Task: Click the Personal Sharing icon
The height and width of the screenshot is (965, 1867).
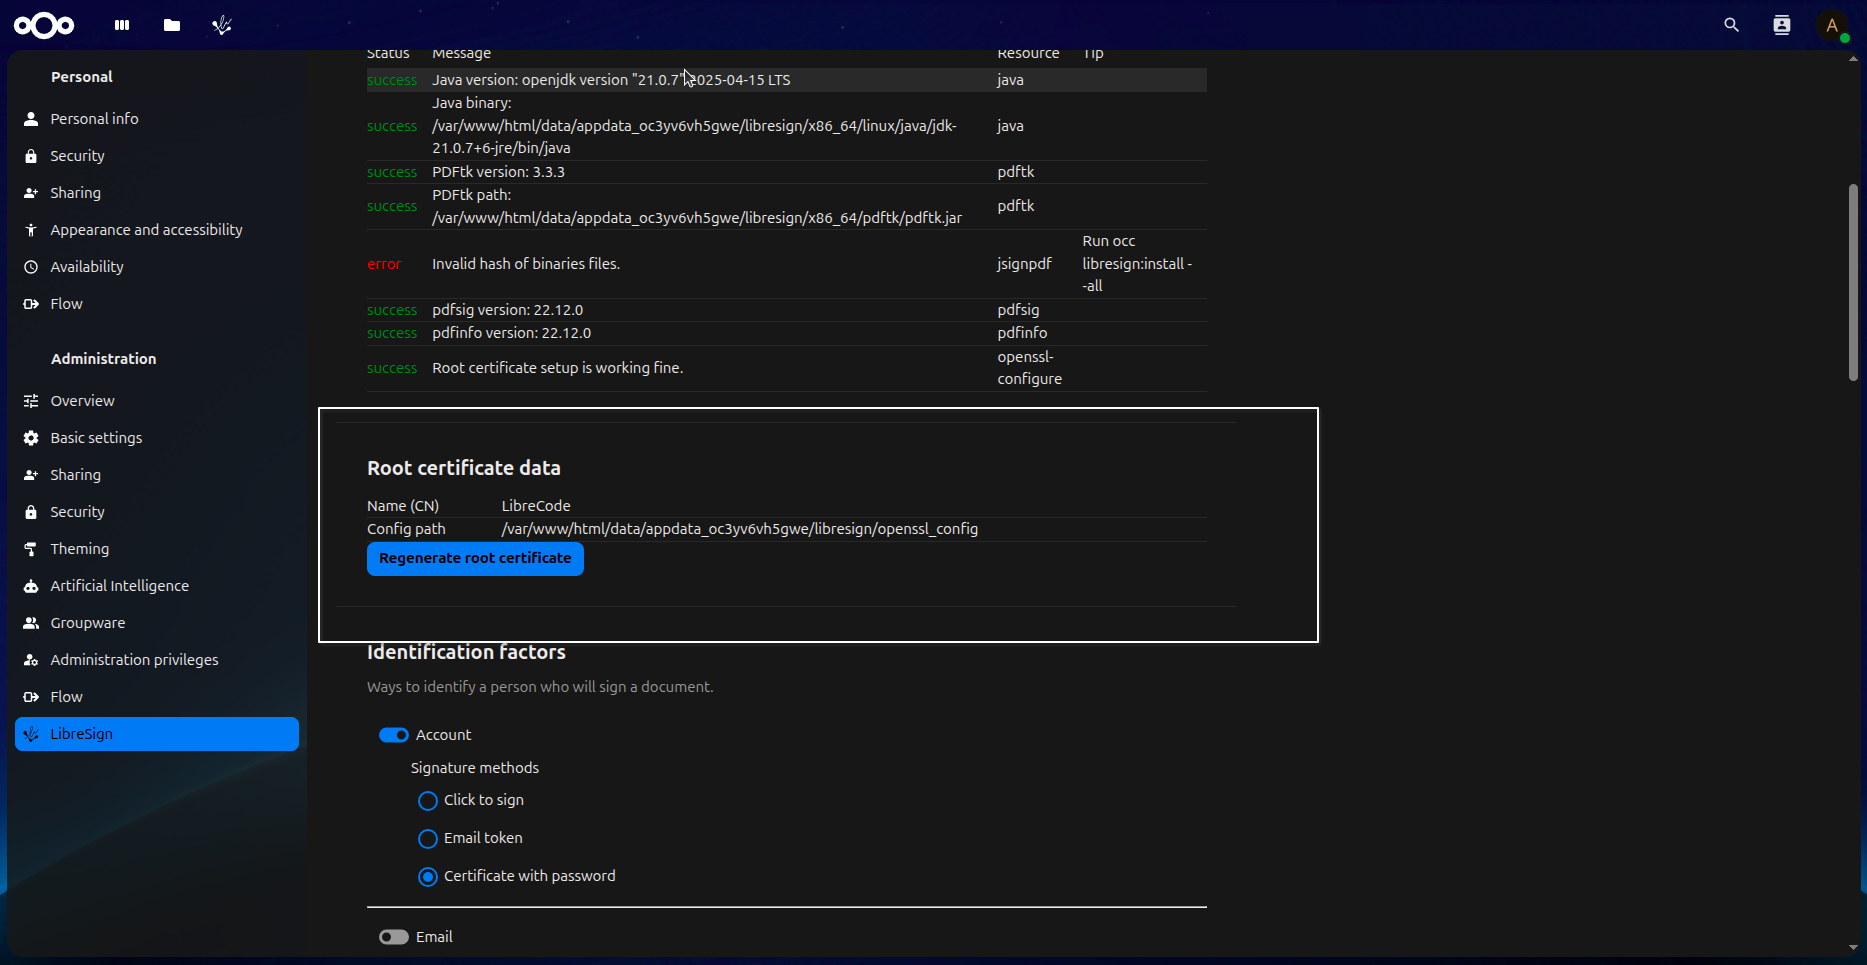Action: point(31,193)
